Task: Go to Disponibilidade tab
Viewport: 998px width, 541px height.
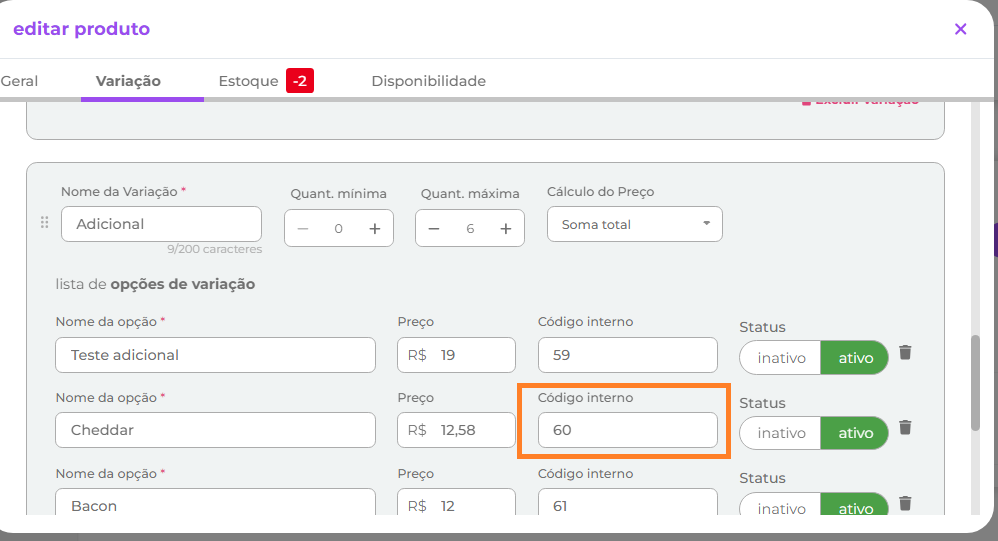Action: tap(428, 81)
